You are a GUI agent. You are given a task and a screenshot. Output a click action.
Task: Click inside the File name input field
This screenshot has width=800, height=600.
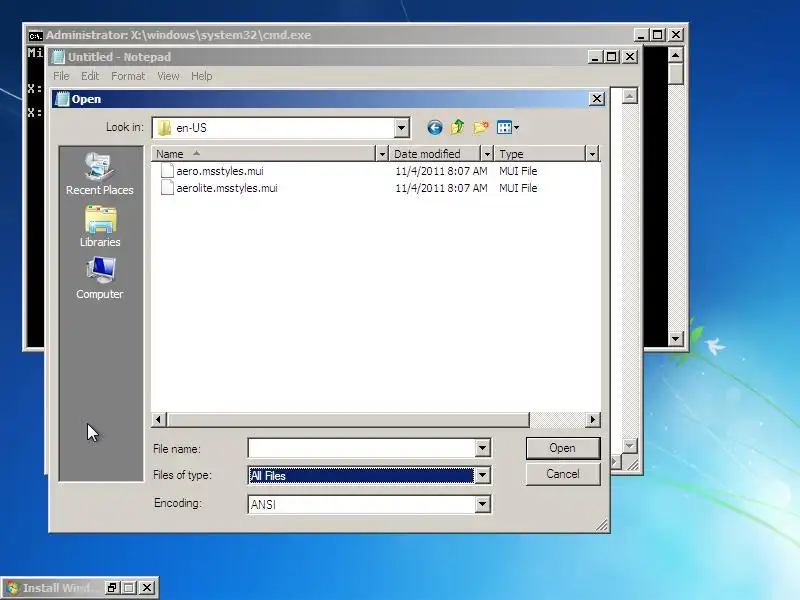(362, 448)
